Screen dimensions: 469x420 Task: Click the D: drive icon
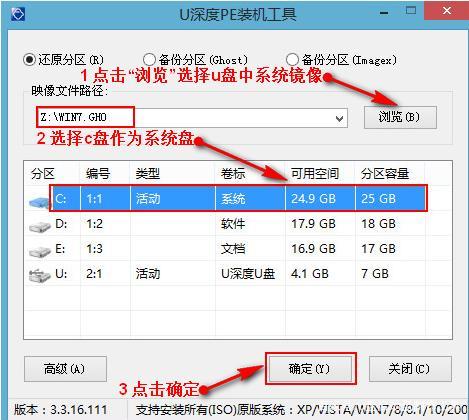pos(40,227)
